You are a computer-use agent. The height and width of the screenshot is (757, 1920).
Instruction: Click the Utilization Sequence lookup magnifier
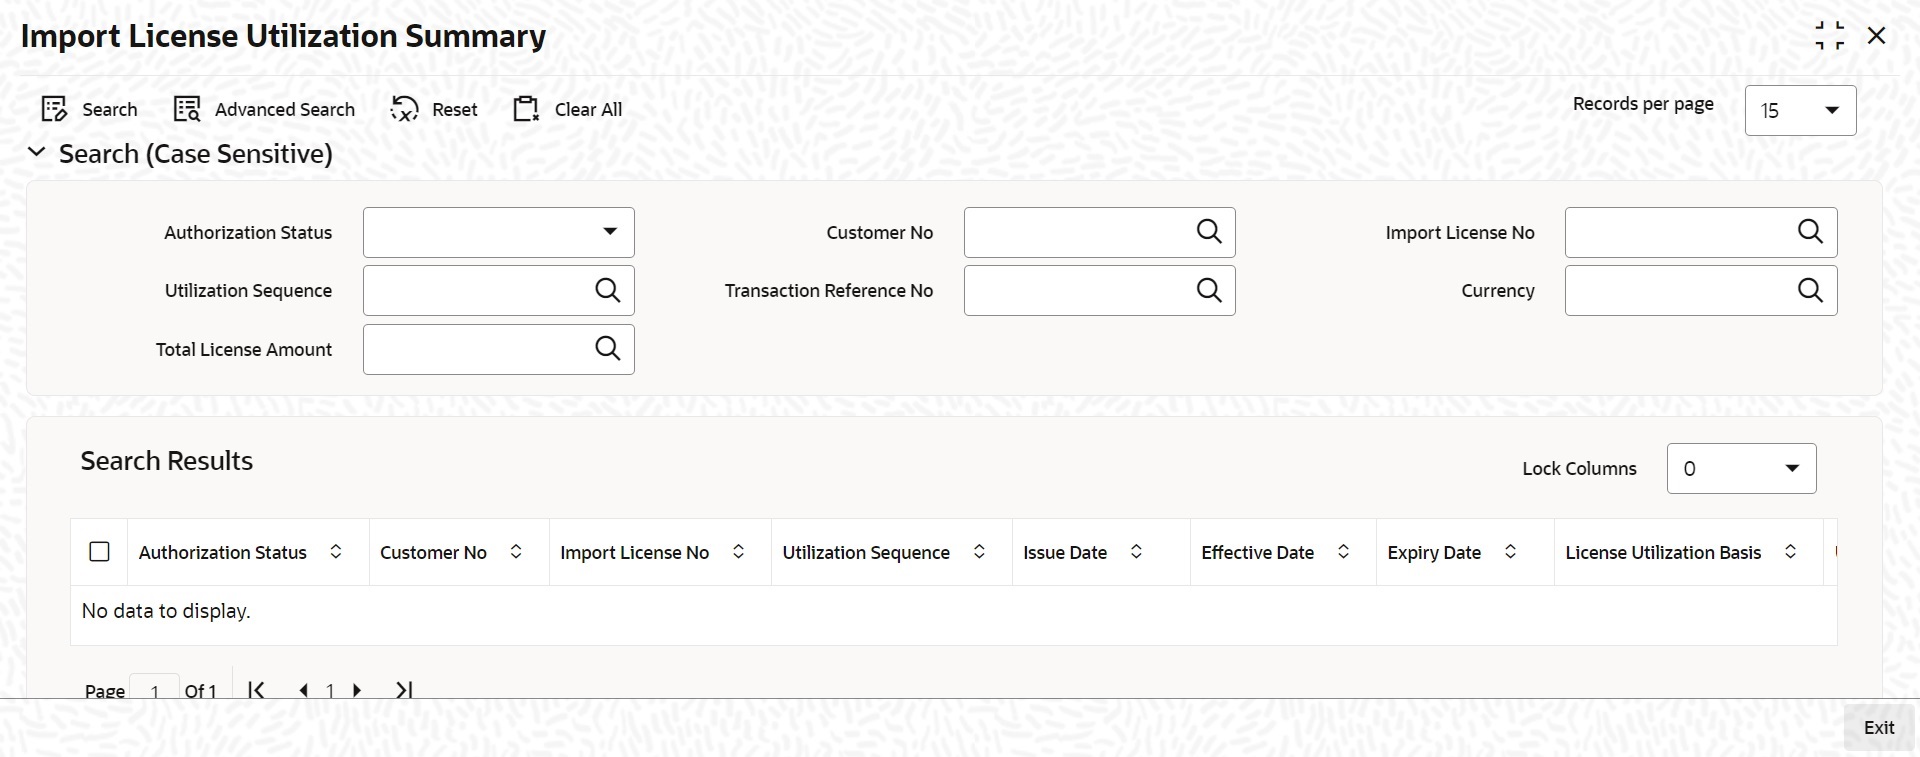coord(608,290)
